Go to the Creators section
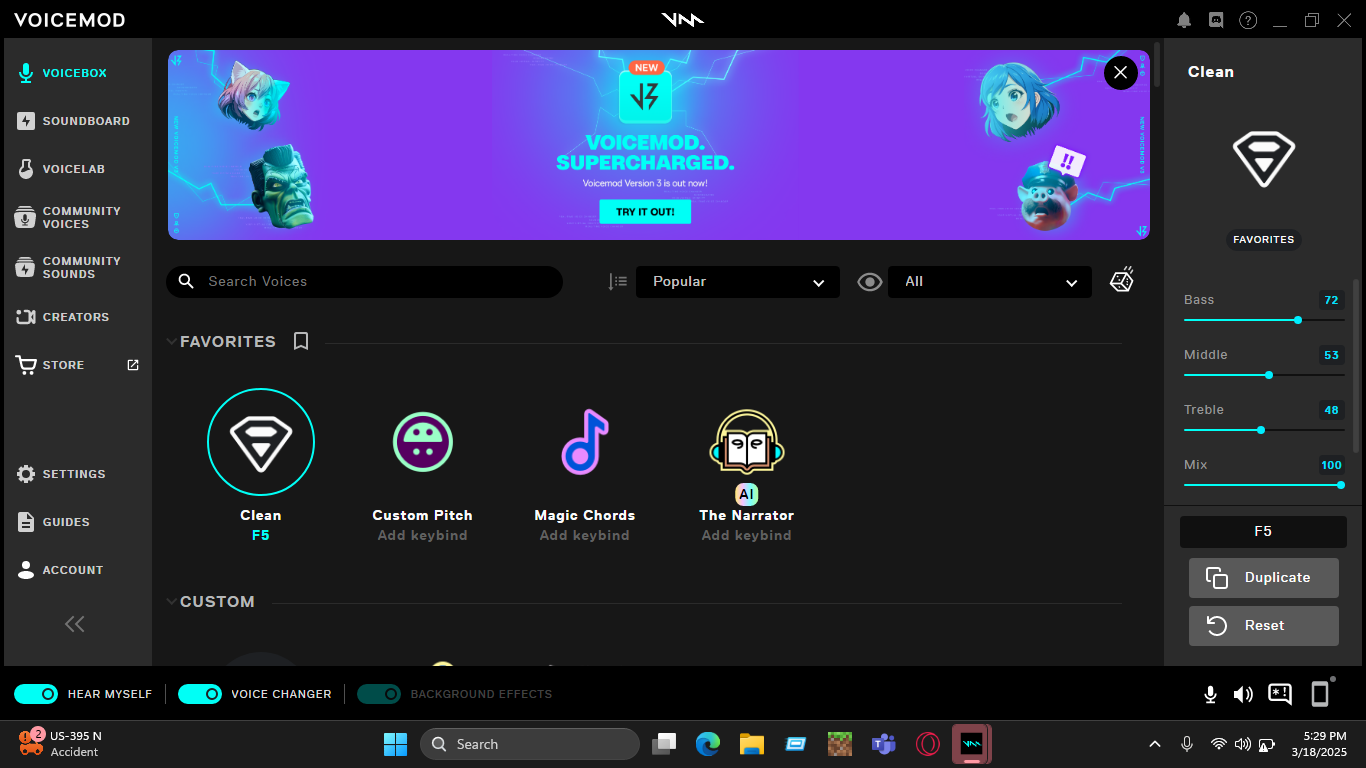The width and height of the screenshot is (1366, 768). click(63, 317)
